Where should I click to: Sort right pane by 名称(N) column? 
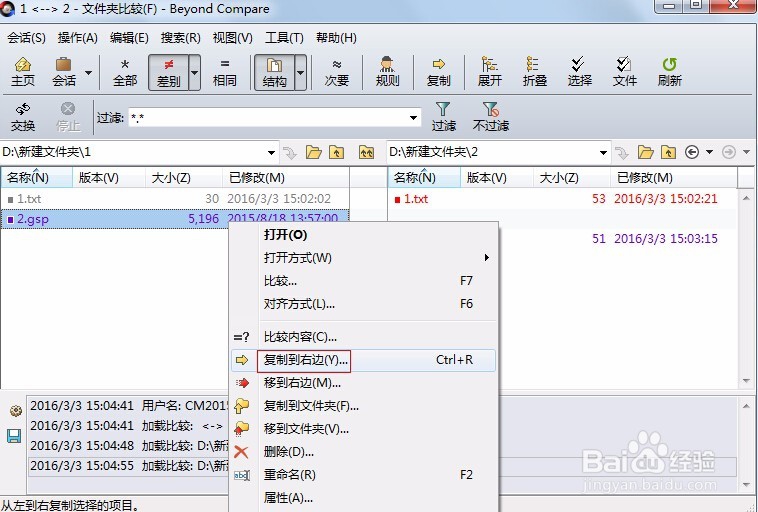point(424,177)
